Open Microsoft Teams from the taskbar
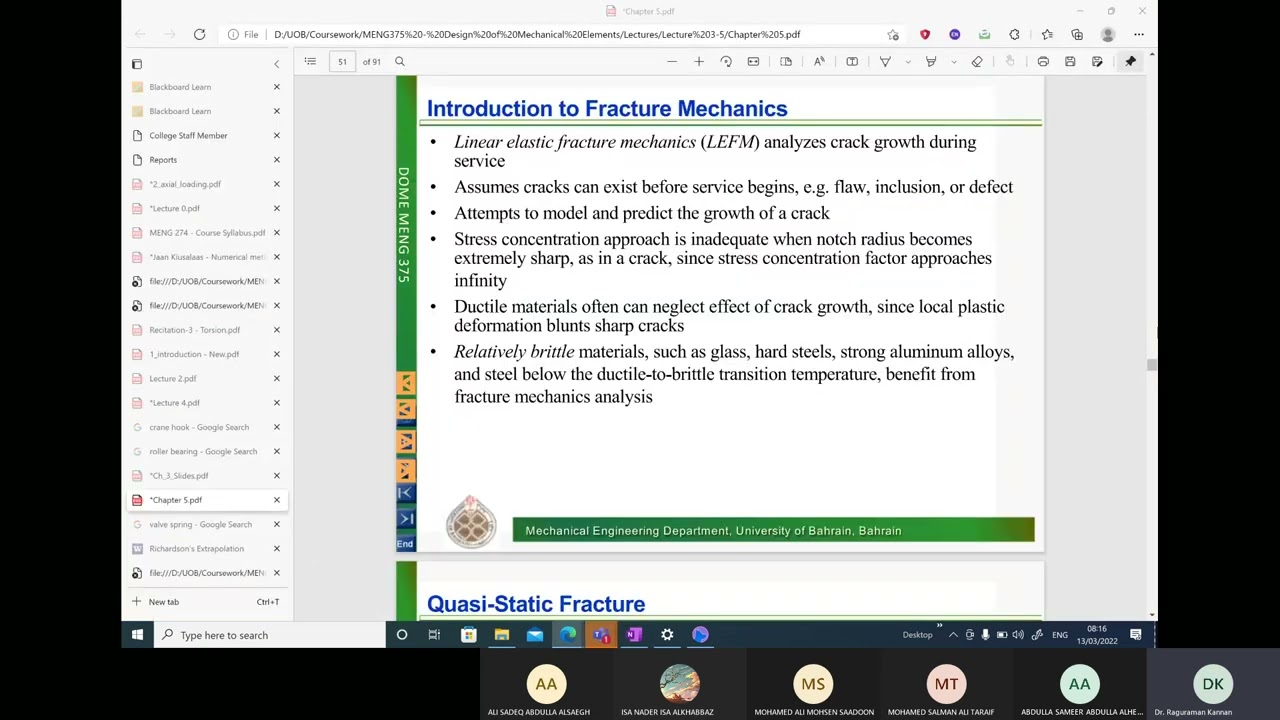 [x=601, y=635]
